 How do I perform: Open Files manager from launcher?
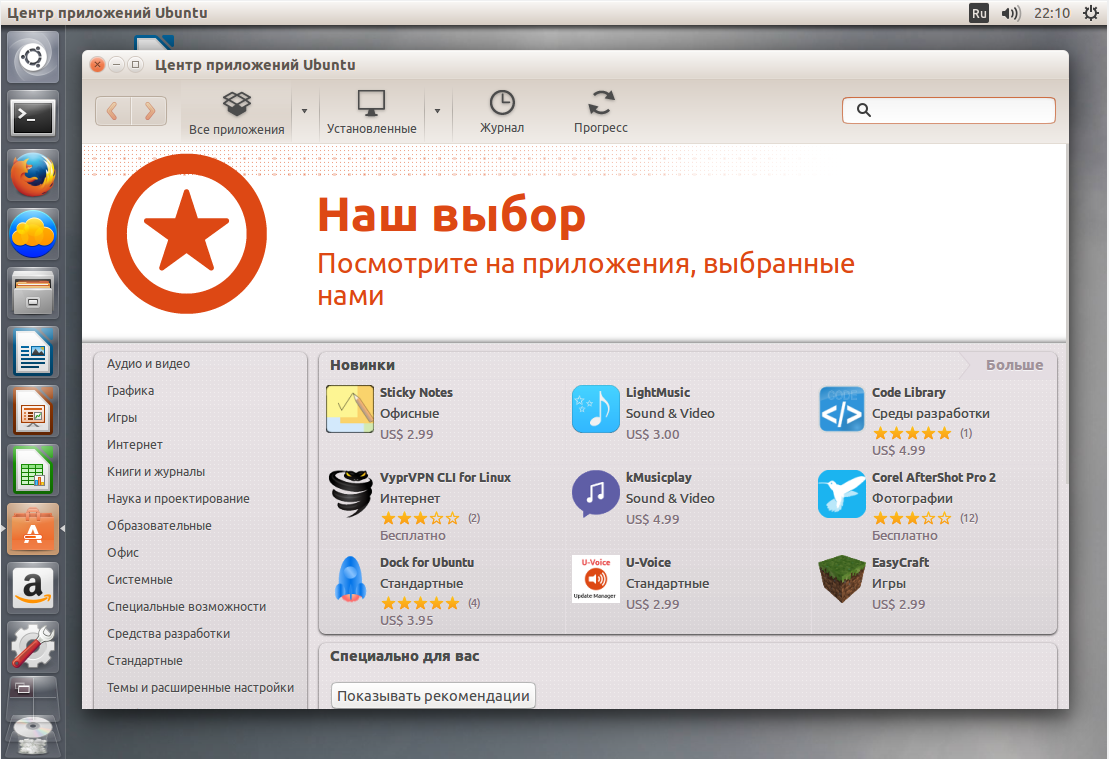[x=33, y=294]
